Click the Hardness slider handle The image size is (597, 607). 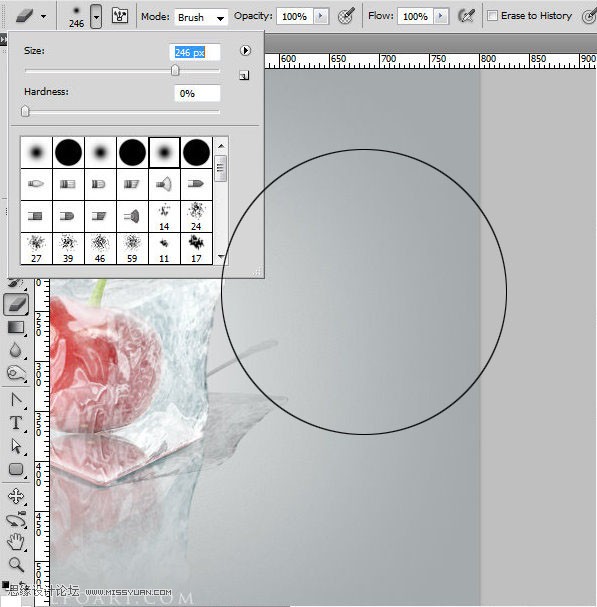click(x=25, y=111)
